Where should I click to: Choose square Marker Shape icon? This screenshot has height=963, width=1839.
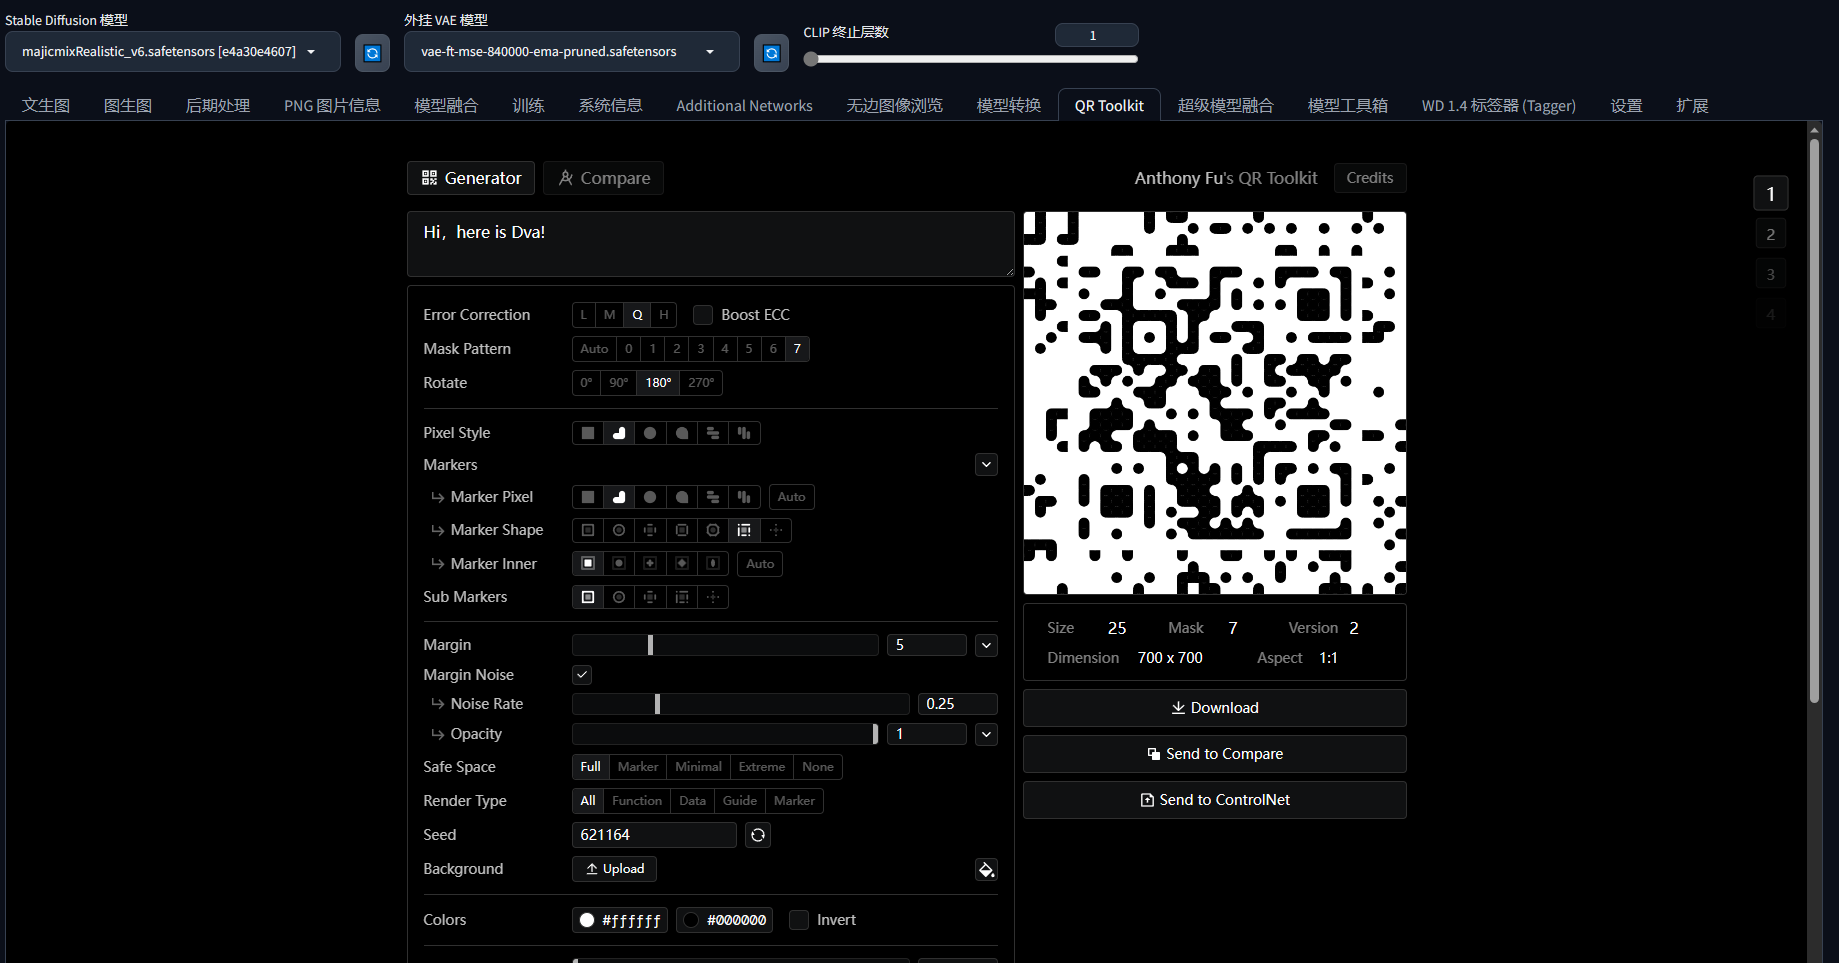tap(588, 530)
